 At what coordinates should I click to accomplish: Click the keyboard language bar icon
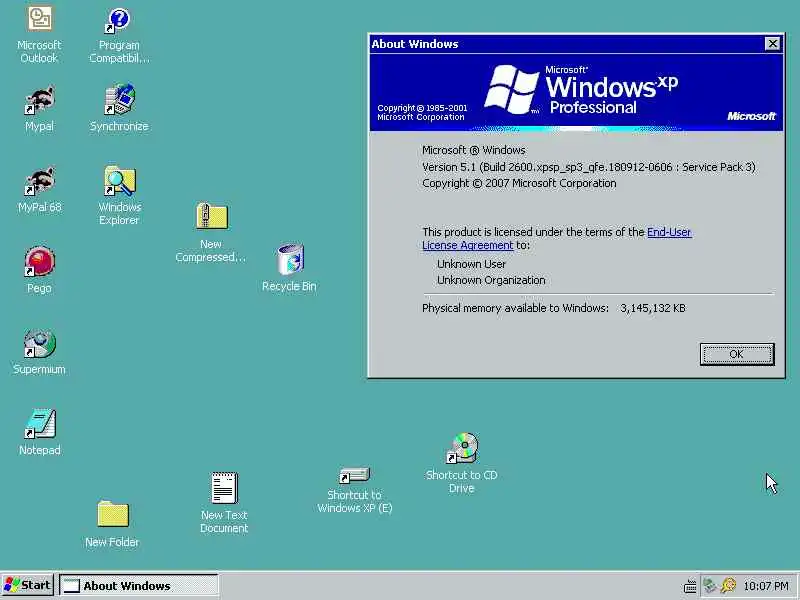(x=690, y=586)
